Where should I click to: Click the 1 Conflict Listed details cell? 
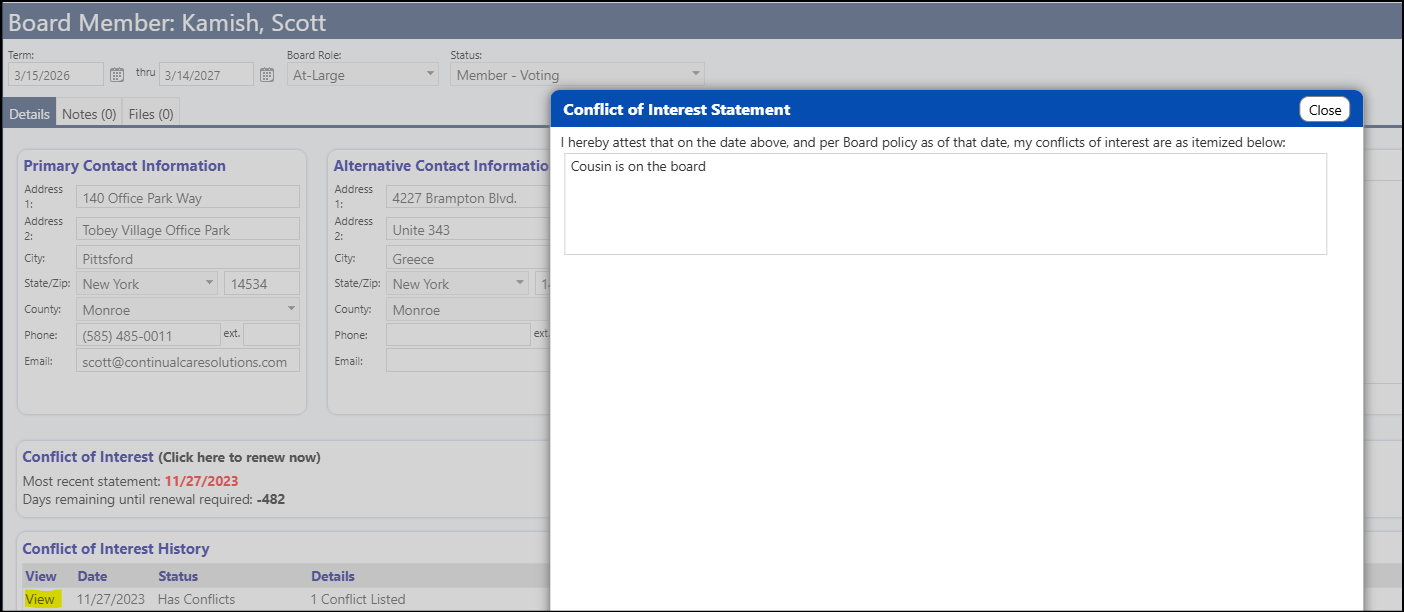pyautogui.click(x=358, y=600)
